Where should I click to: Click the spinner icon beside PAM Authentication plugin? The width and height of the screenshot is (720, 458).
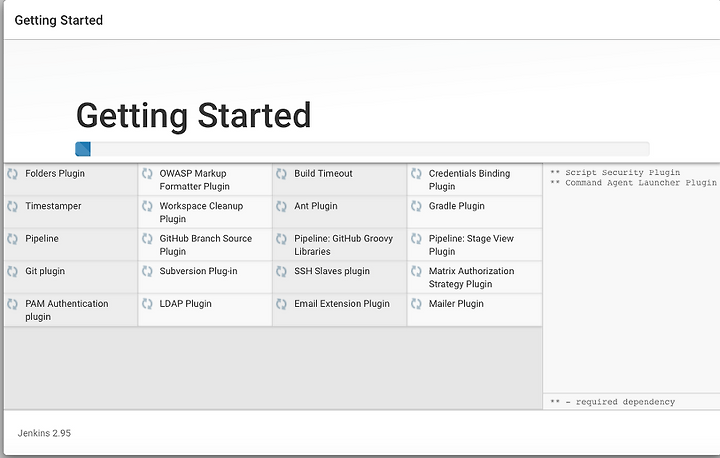coord(12,304)
